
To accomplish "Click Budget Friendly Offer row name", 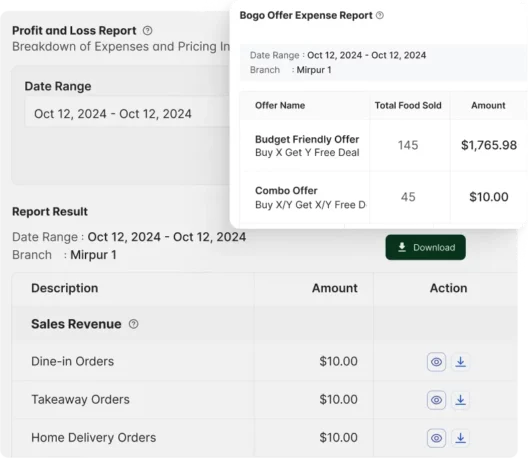I will tap(307, 139).
